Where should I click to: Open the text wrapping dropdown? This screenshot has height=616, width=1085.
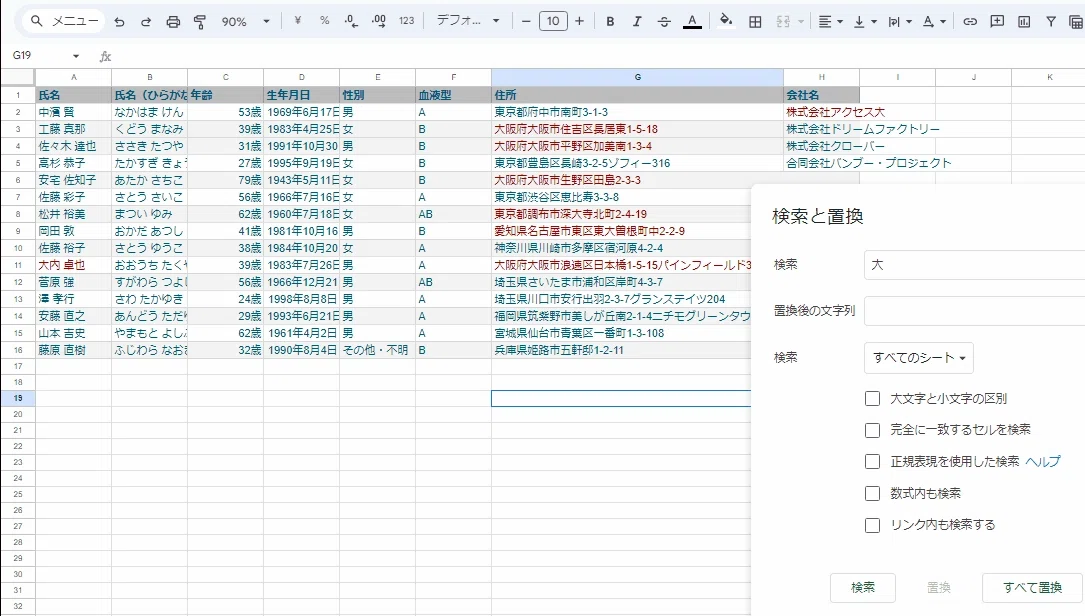pyautogui.click(x=900, y=21)
